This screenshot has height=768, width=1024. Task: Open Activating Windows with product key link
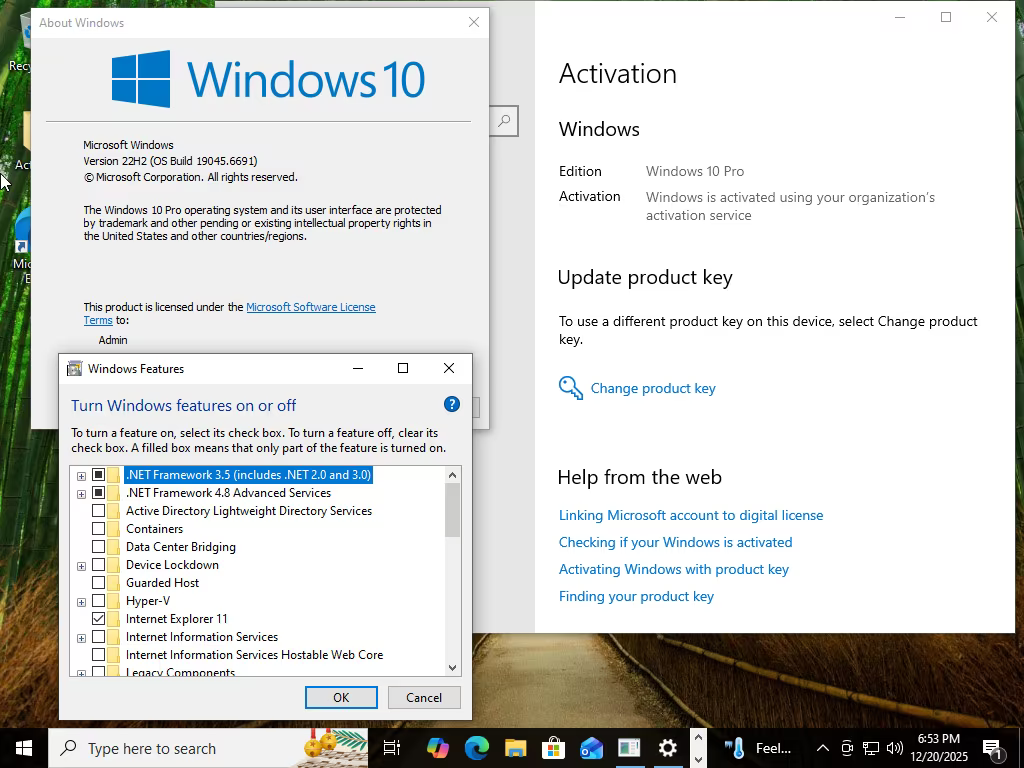[x=674, y=569]
